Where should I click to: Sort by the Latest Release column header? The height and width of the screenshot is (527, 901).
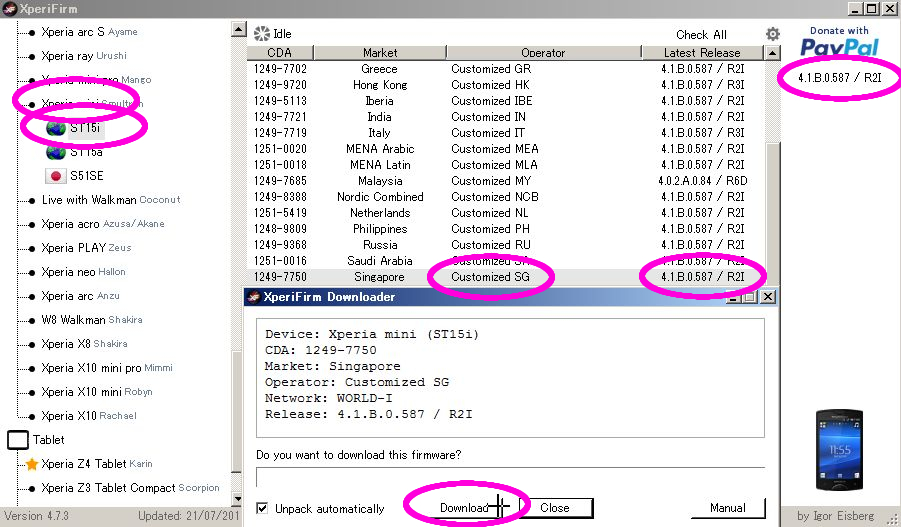coord(702,53)
